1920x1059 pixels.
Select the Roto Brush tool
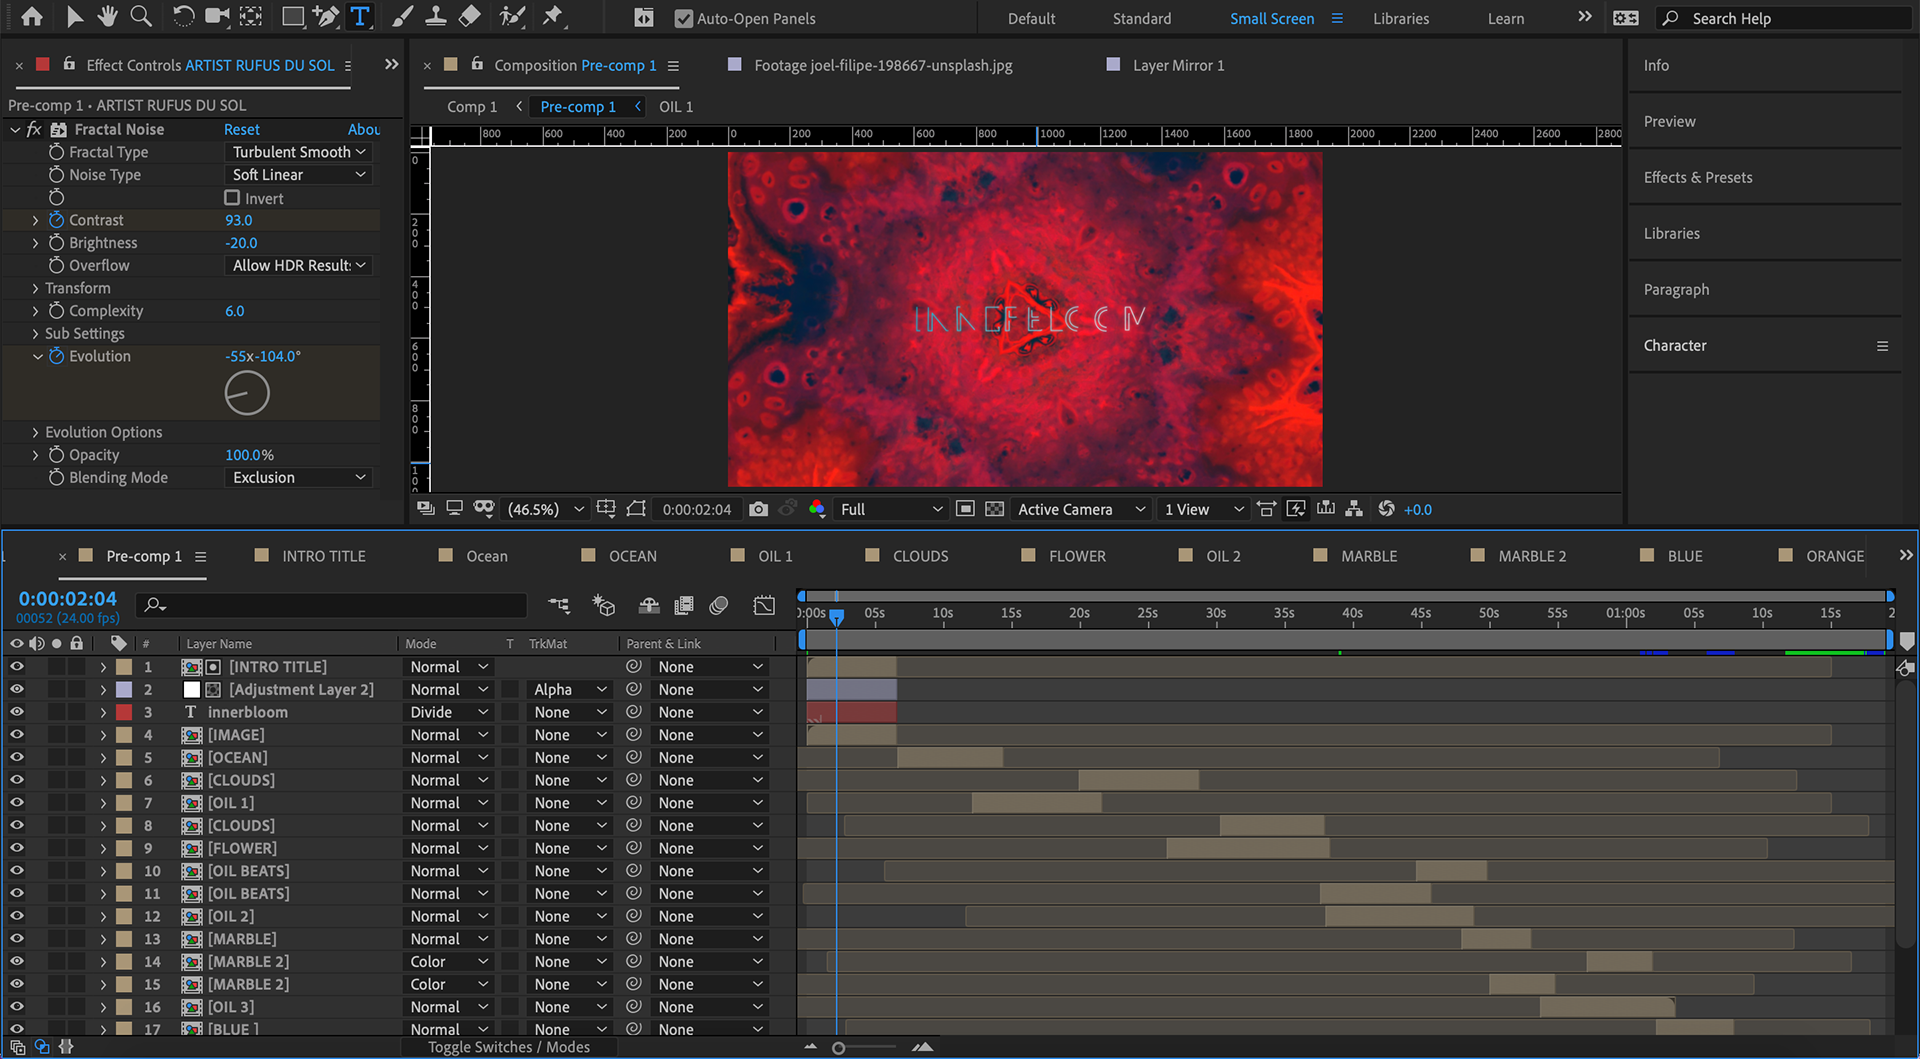[512, 17]
